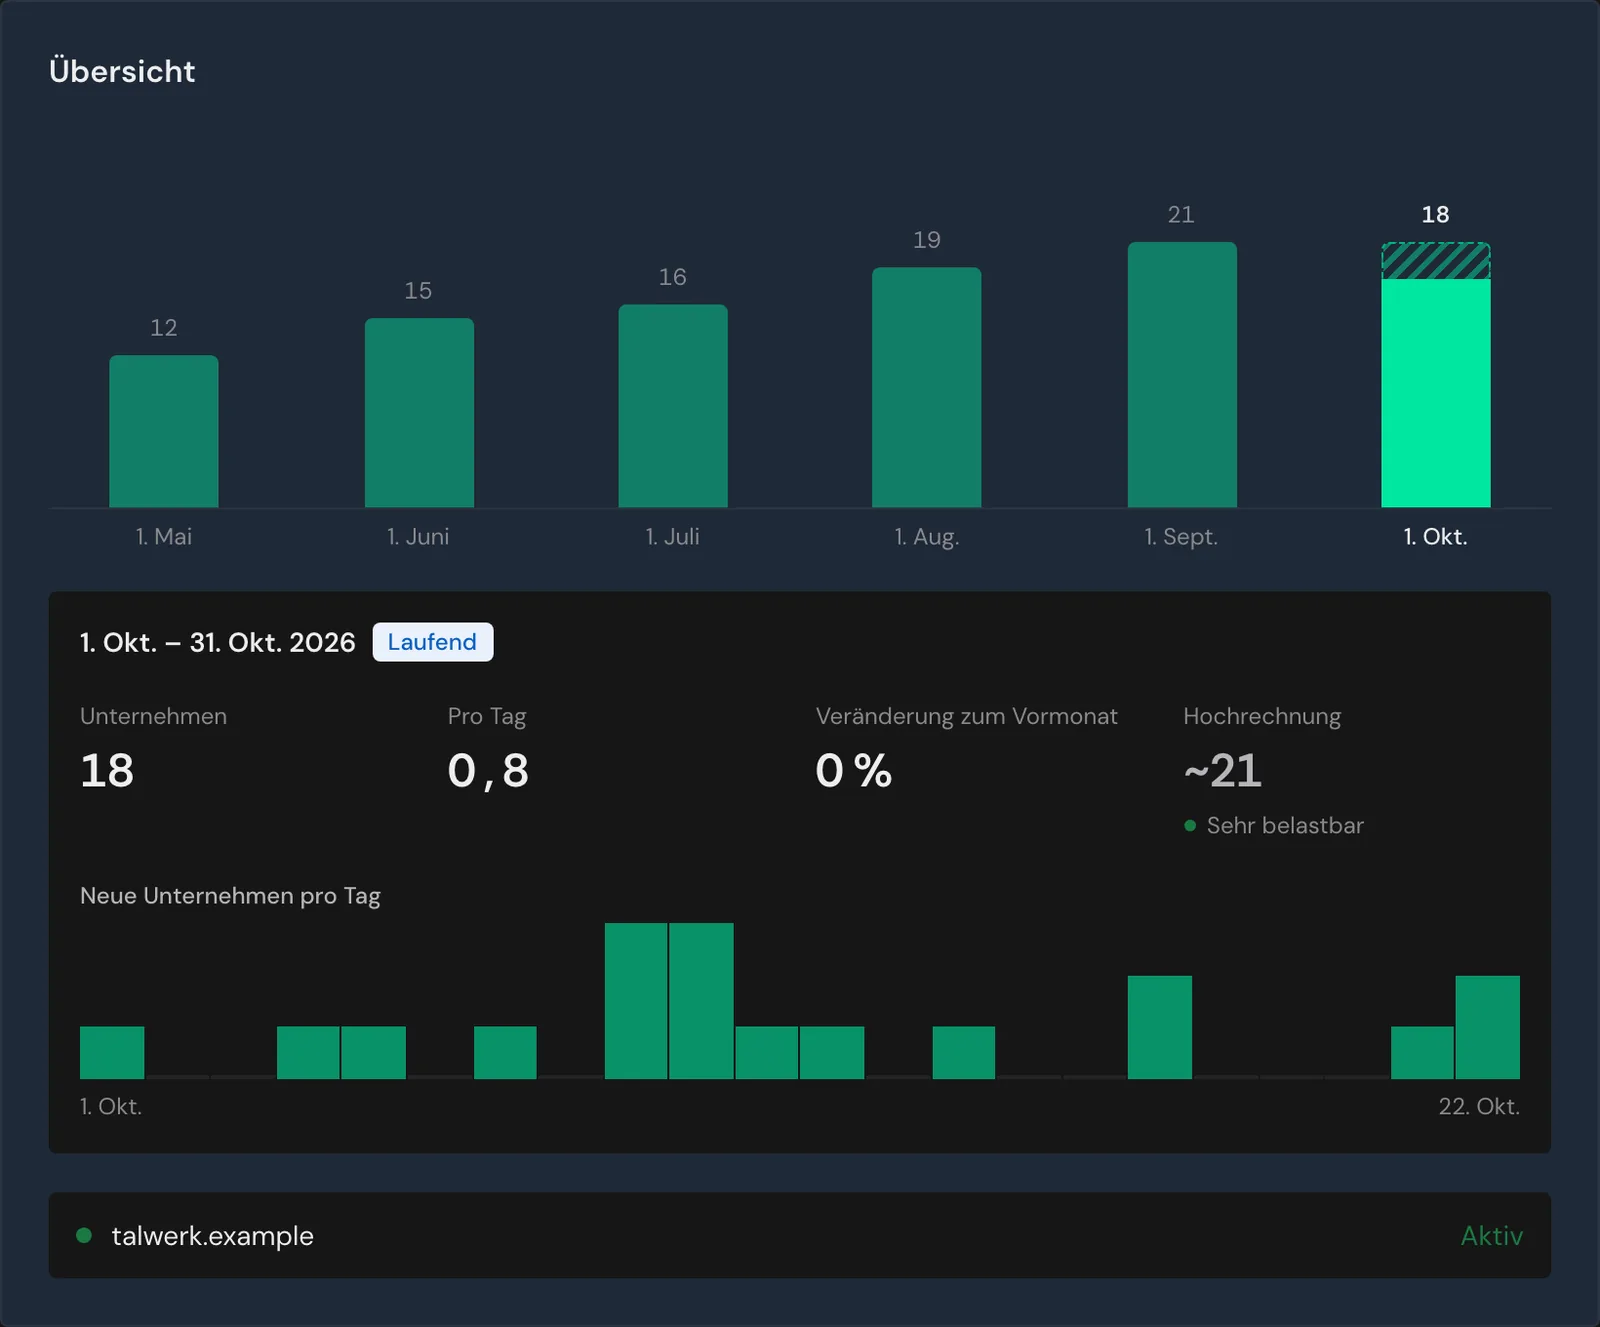Select the 1. Mai bar in the chart
The height and width of the screenshot is (1327, 1600).
click(x=164, y=431)
